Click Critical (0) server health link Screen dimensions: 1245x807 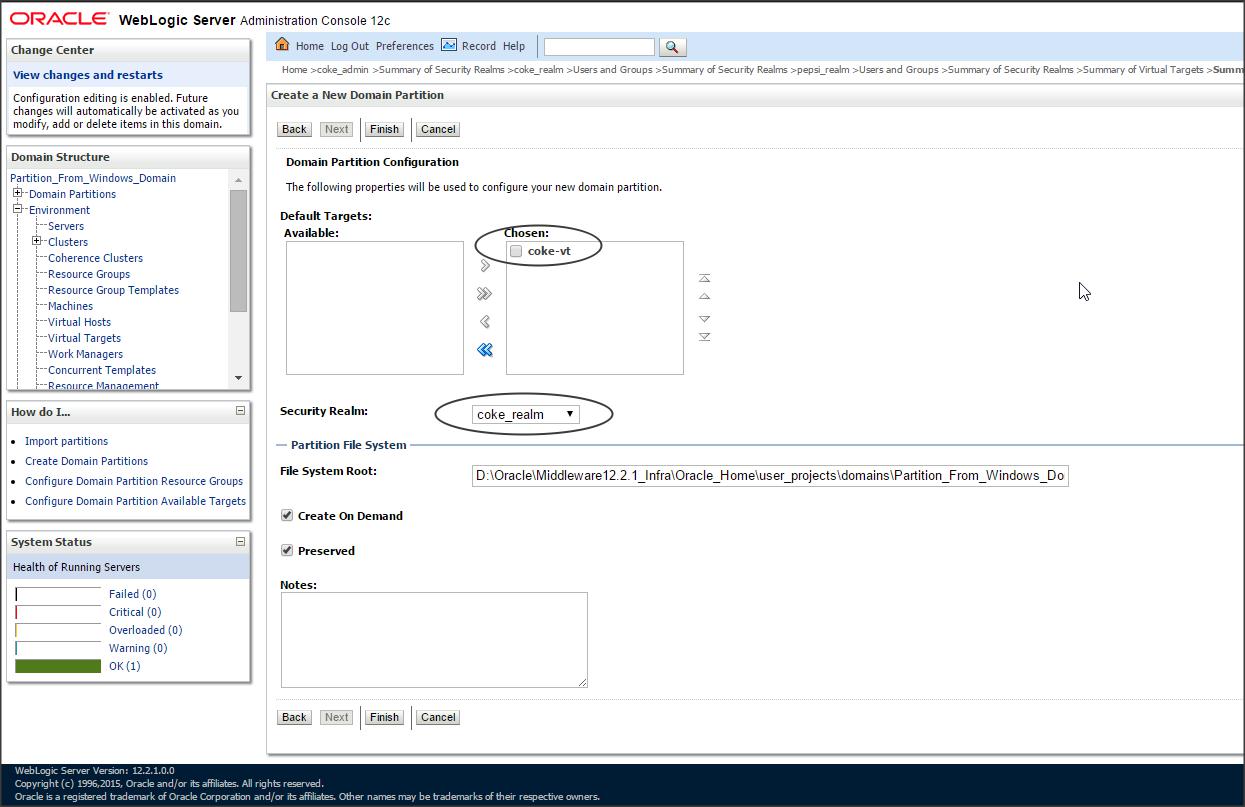[135, 612]
